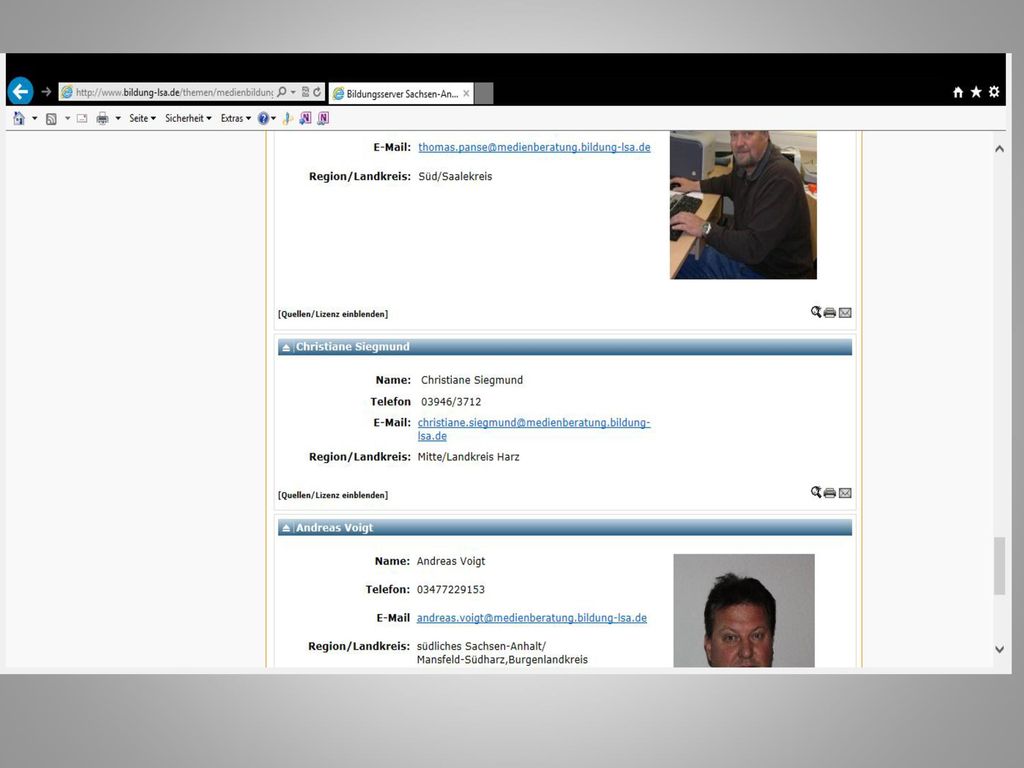Click the OneNote linked notes icon
This screenshot has height=768, width=1024.
323,118
